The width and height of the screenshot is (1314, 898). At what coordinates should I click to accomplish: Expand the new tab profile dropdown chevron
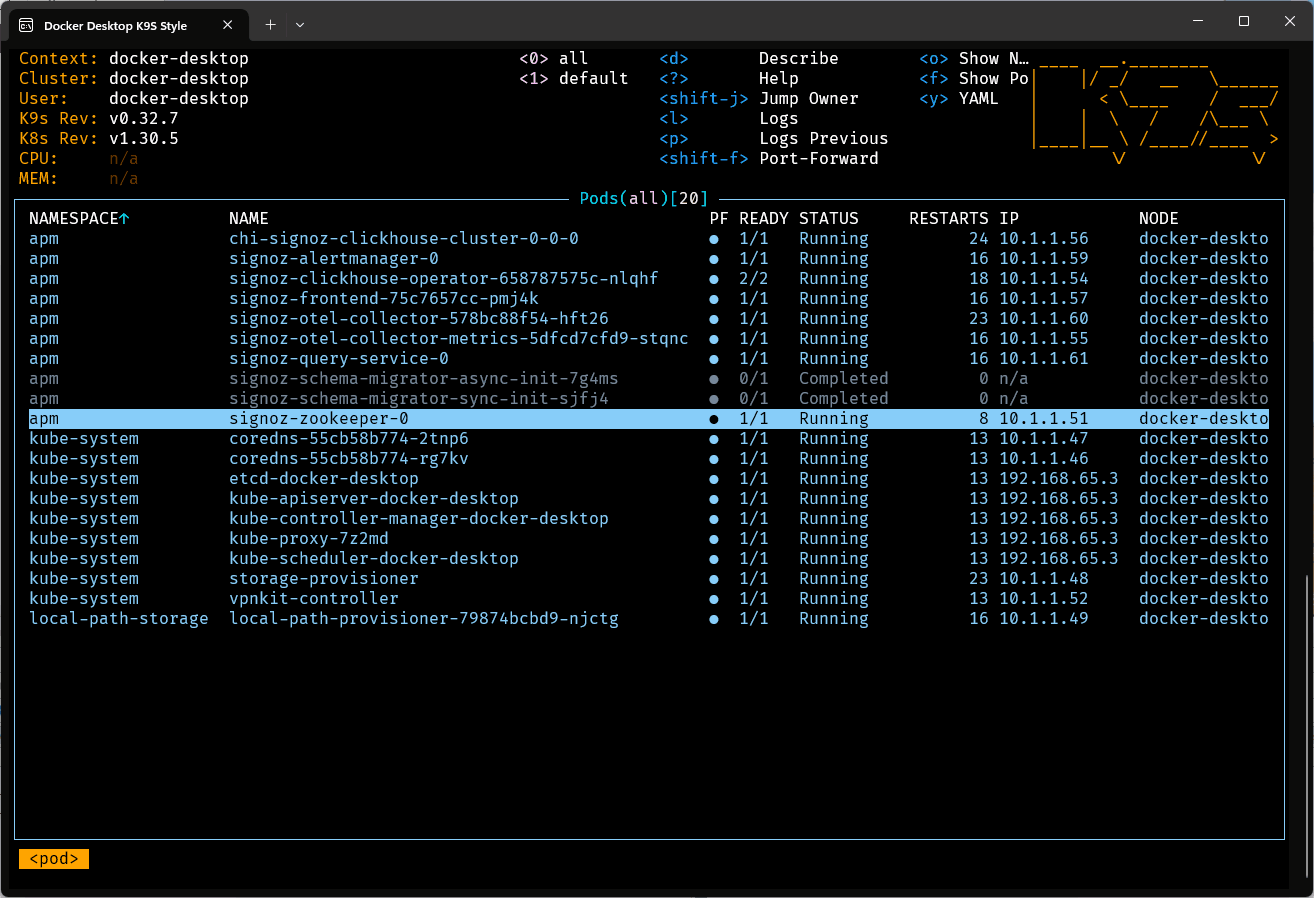pos(300,24)
